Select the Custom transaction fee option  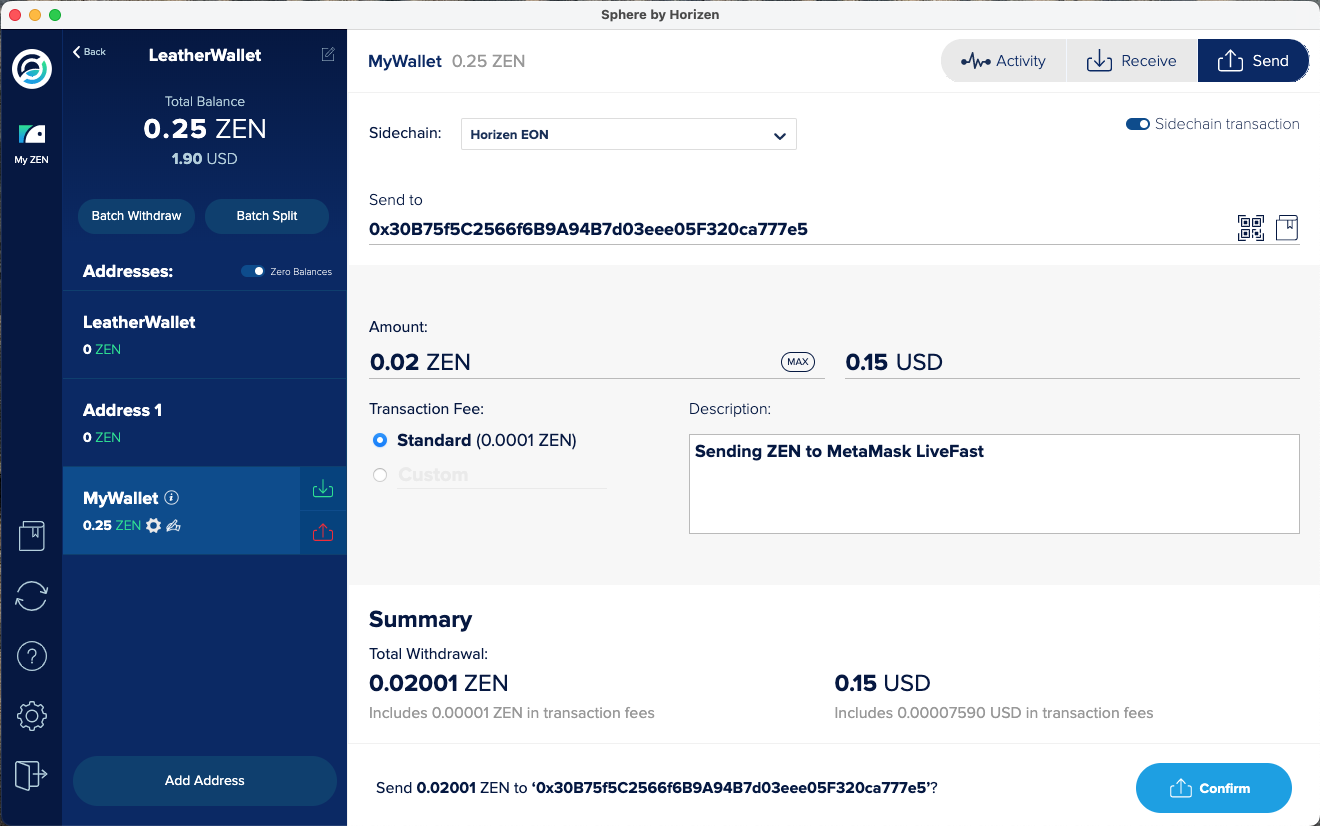point(380,475)
